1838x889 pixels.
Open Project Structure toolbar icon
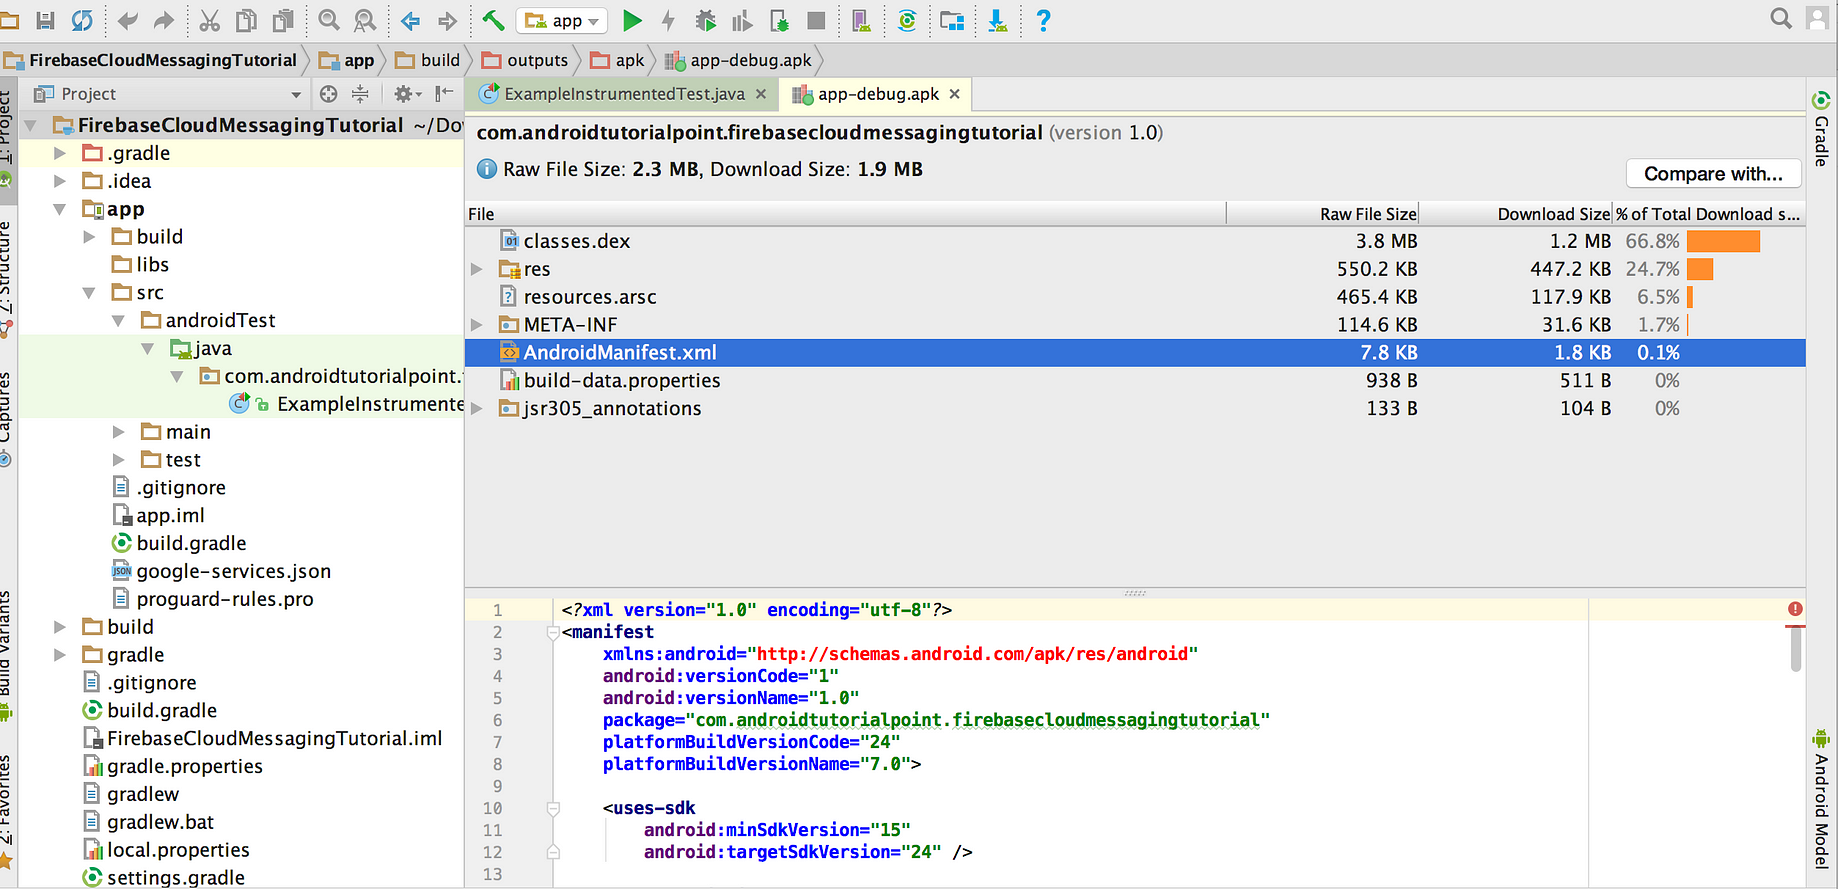(952, 20)
